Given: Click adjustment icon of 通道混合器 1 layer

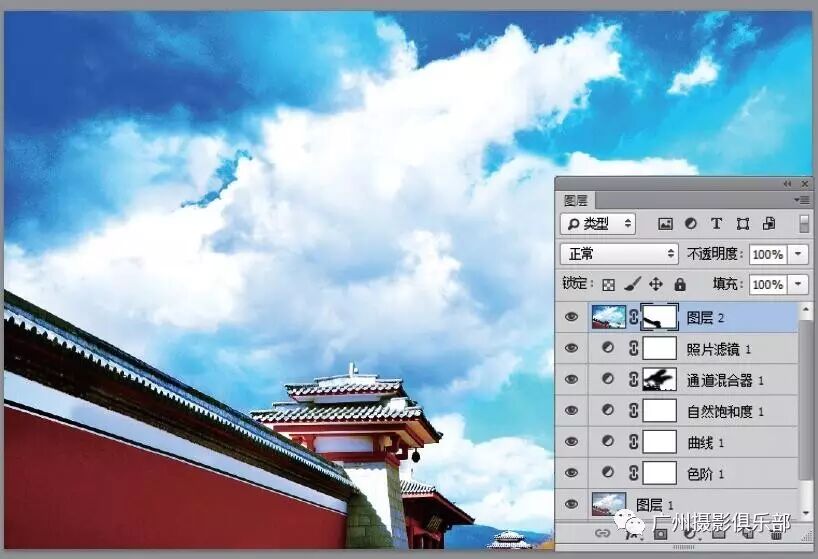Looking at the screenshot, I should click(608, 379).
